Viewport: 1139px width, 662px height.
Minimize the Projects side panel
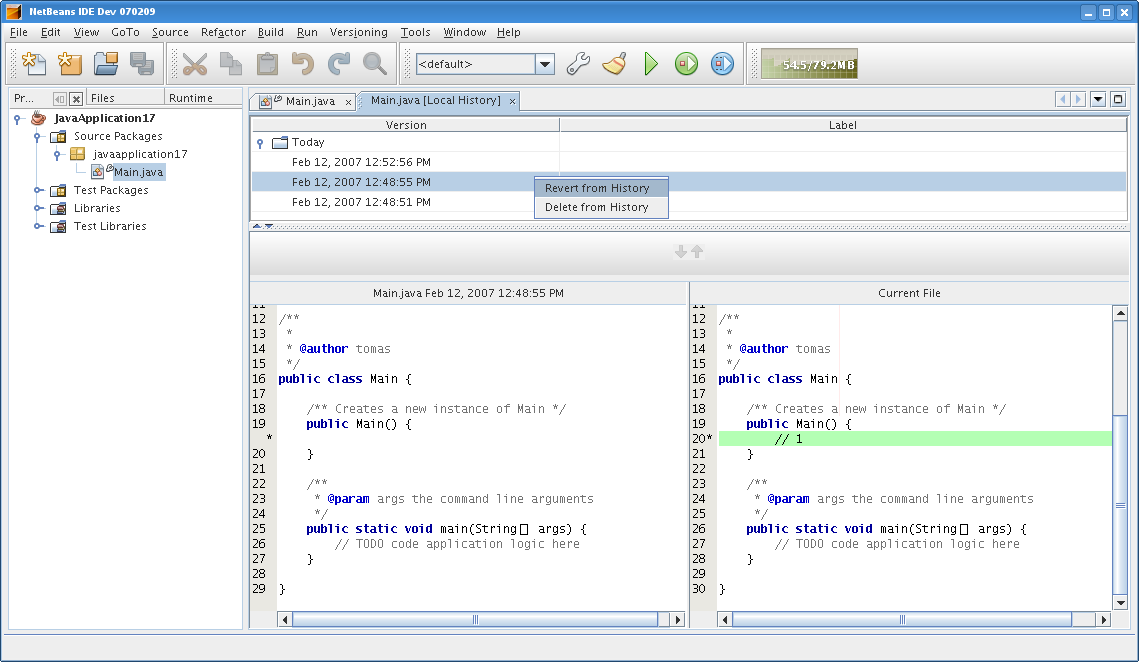(x=60, y=98)
